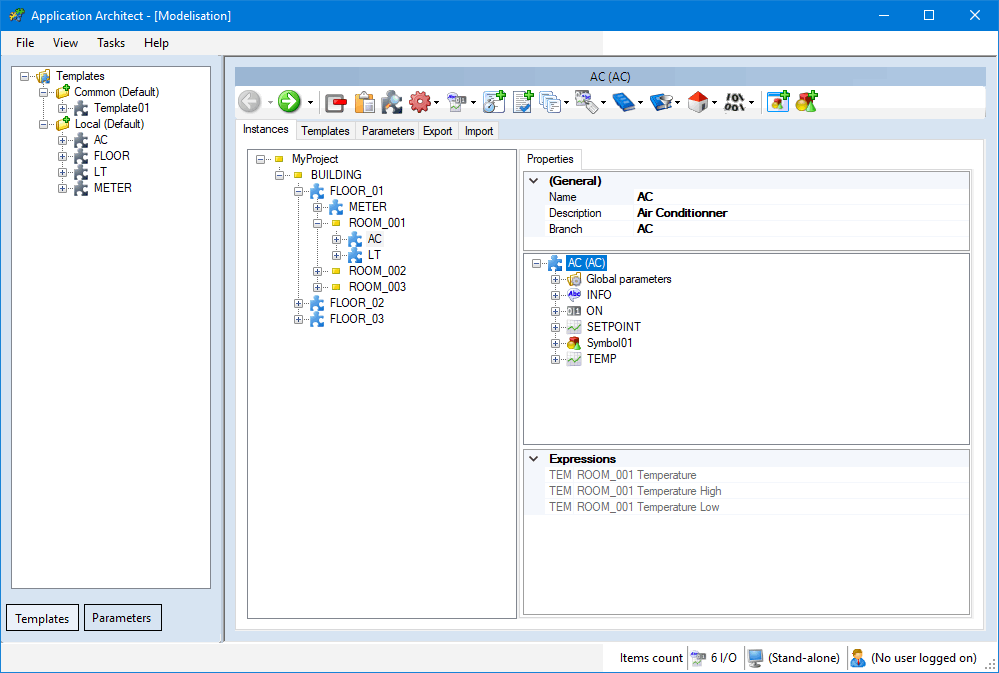Click the Global parameters node icon
Screen dimensions: 999x673
[574, 279]
